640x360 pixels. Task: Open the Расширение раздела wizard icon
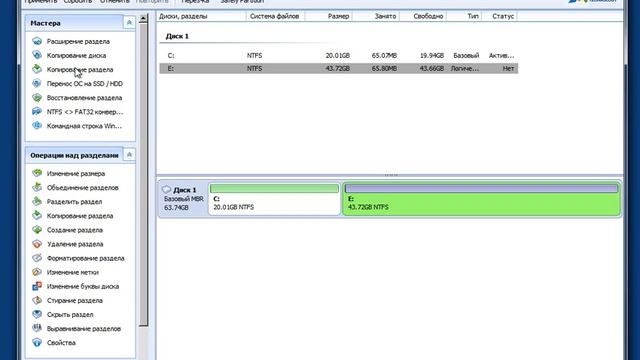37,41
